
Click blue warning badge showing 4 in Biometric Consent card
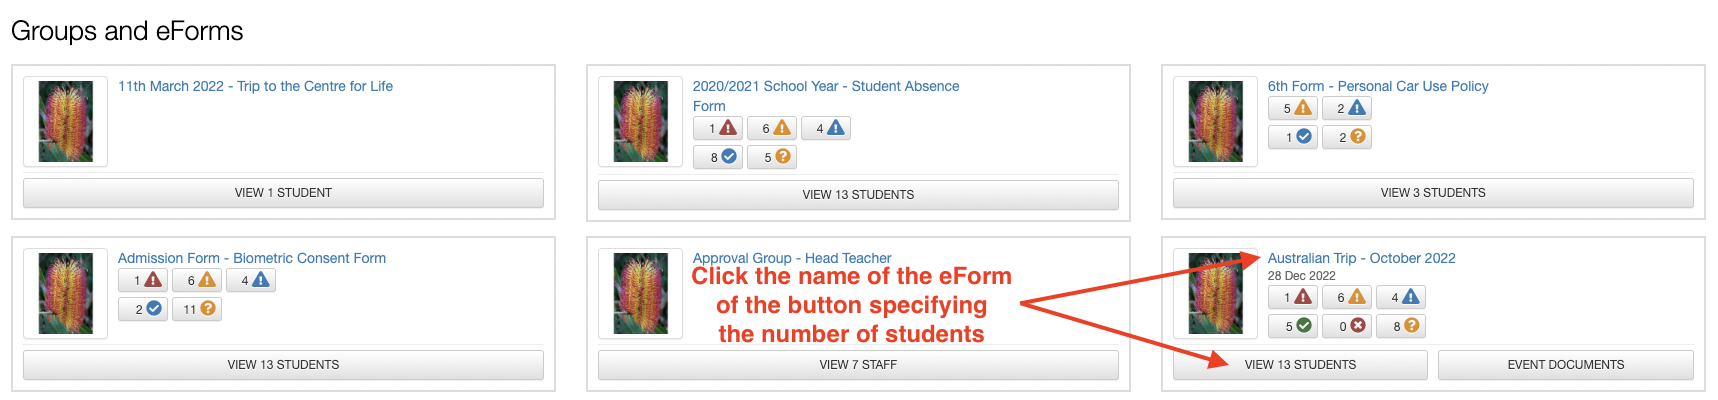tap(251, 281)
